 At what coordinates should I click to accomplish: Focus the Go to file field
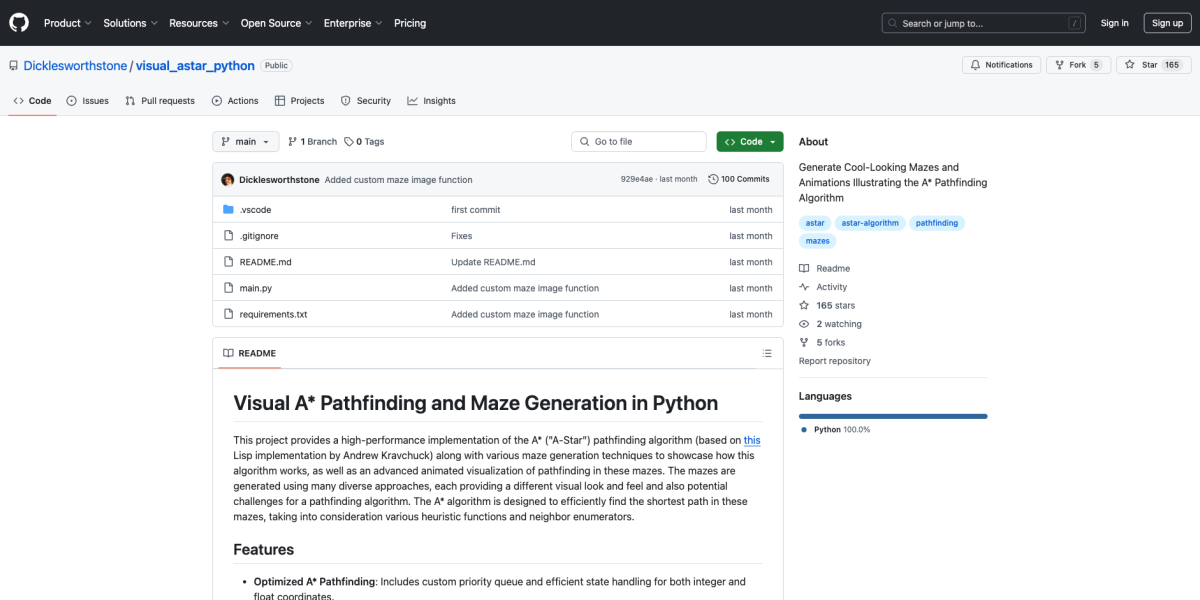click(x=640, y=142)
